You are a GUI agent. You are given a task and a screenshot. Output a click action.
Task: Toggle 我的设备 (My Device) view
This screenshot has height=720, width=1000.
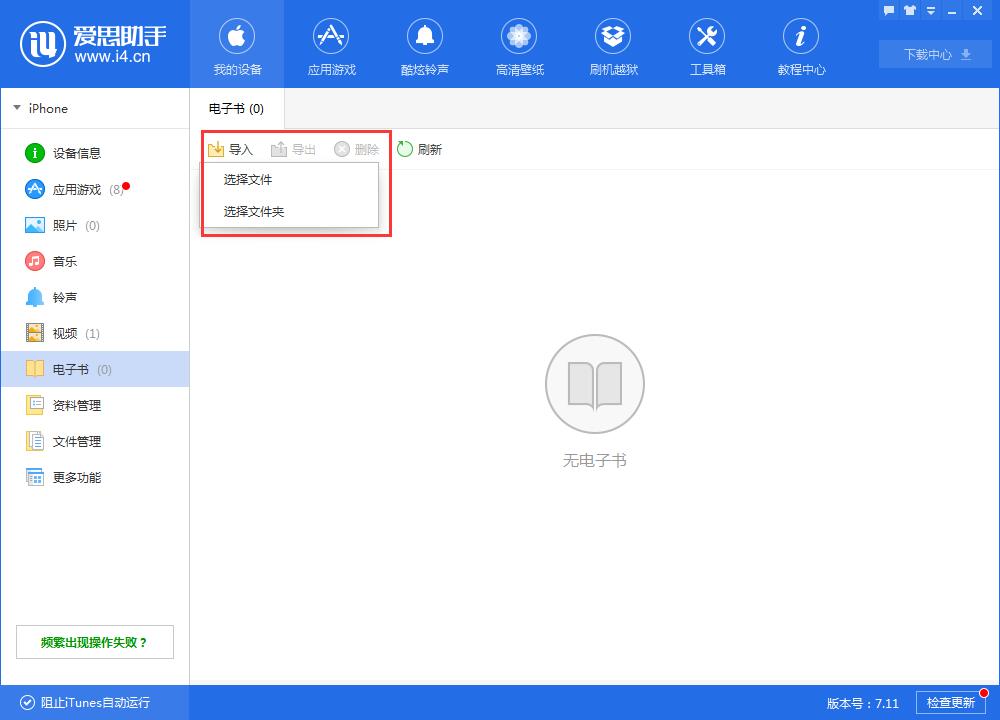click(237, 45)
